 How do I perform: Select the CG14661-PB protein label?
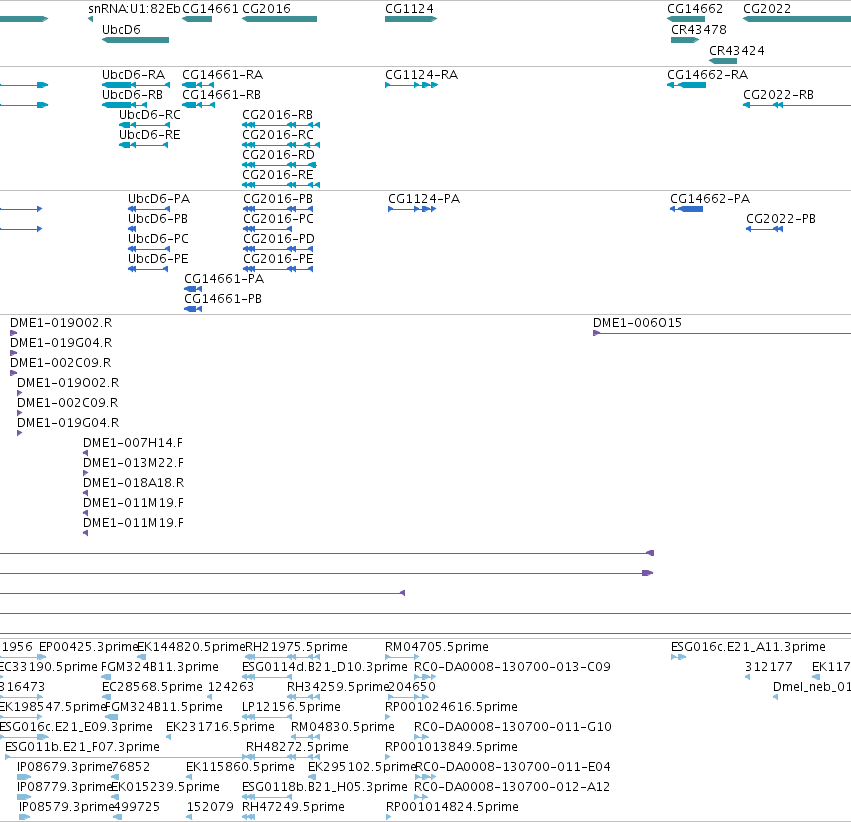coord(223,299)
